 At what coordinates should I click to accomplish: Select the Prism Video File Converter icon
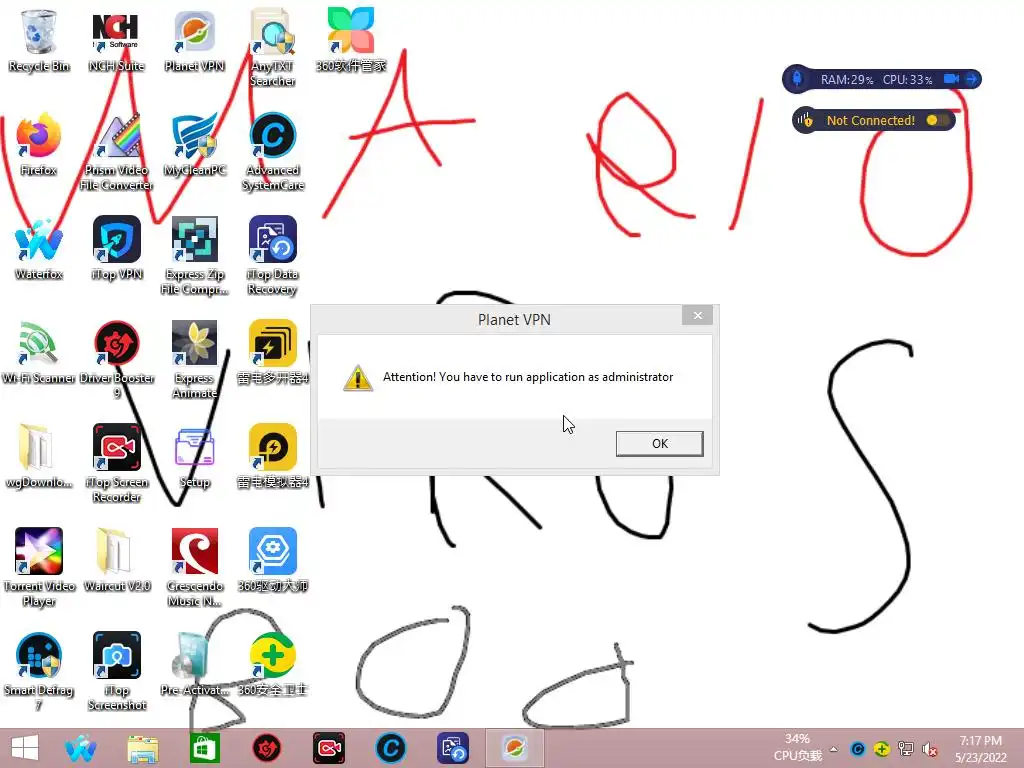(116, 152)
